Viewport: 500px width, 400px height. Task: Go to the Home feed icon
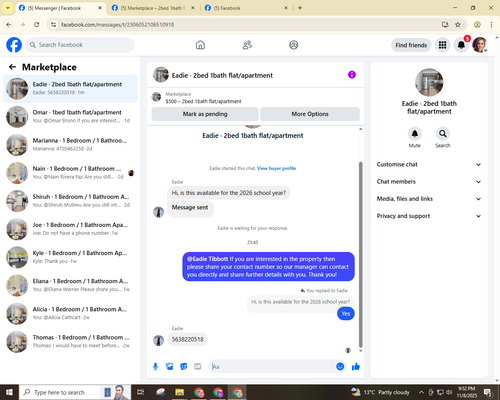pyautogui.click(x=200, y=45)
